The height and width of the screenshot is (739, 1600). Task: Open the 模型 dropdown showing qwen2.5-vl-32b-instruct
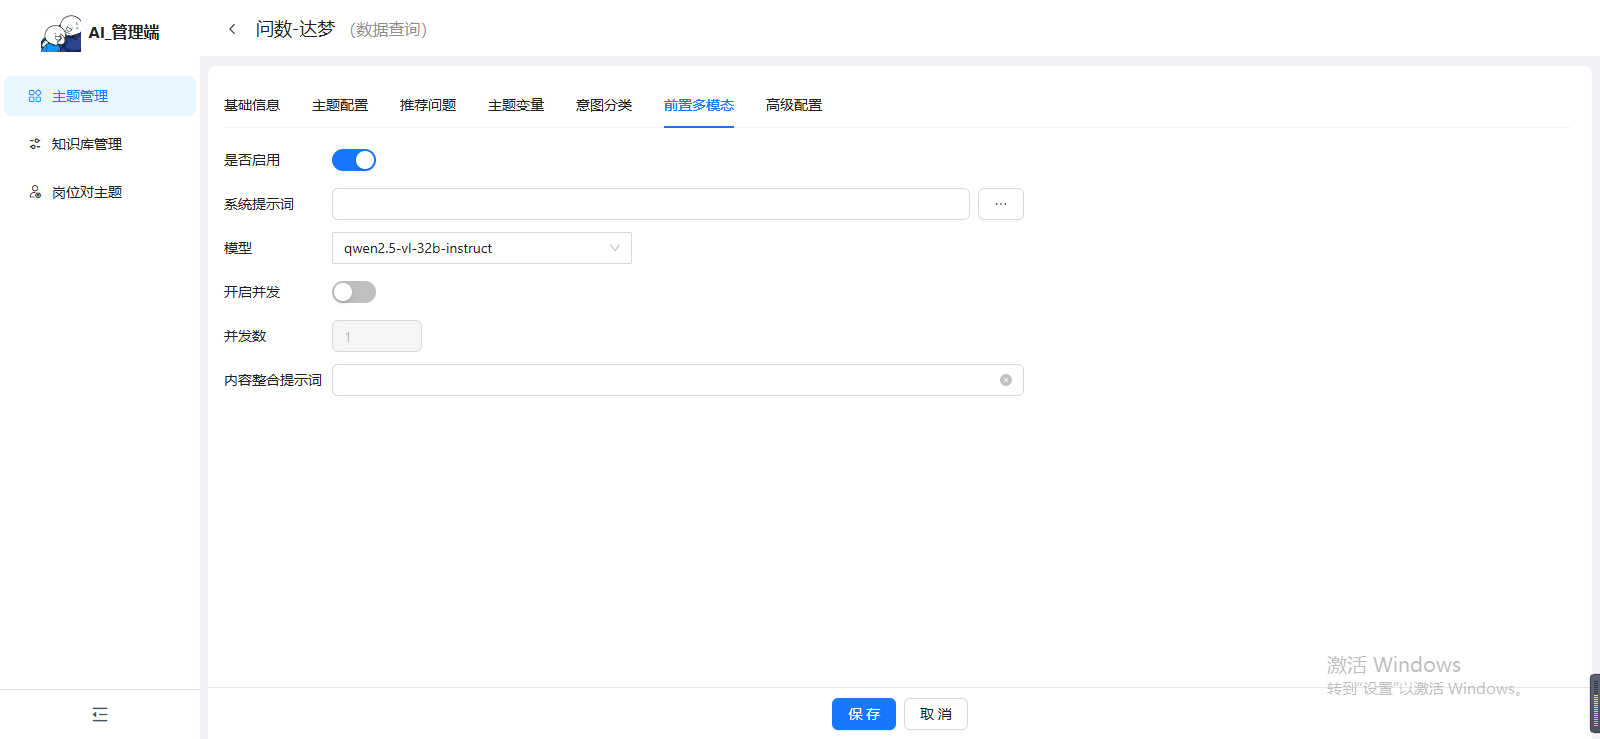pos(481,248)
